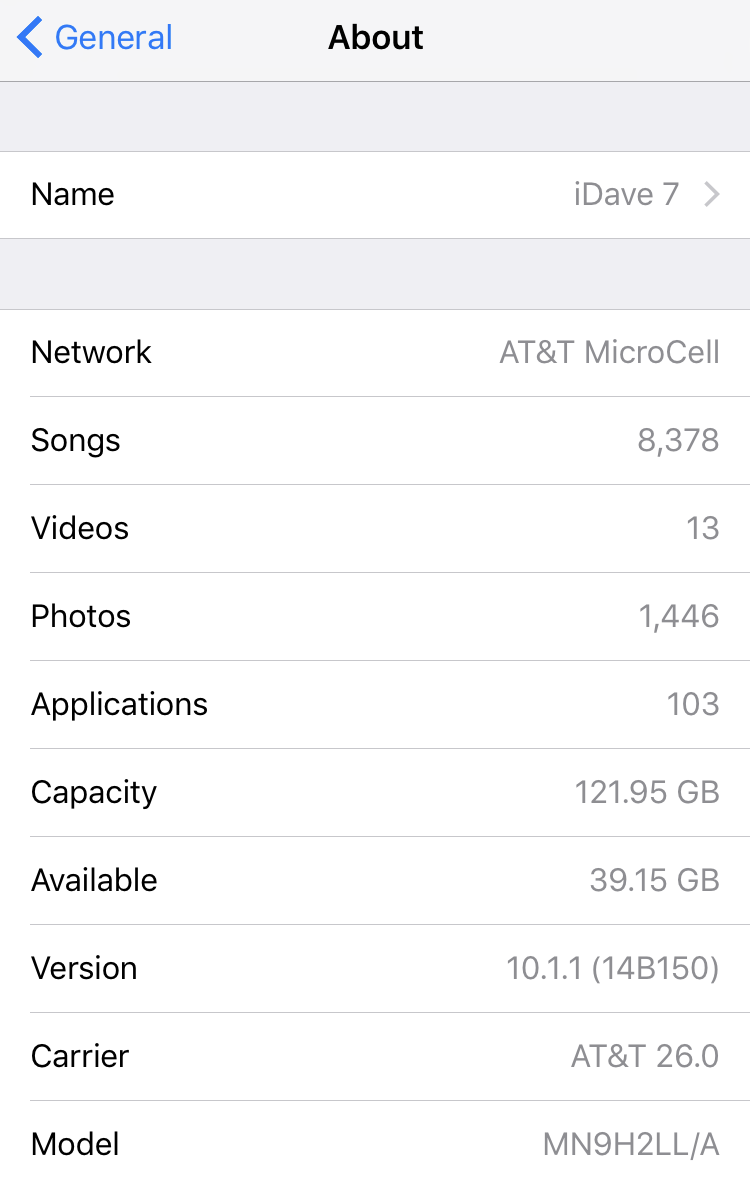The width and height of the screenshot is (750, 1177).
Task: Tap the Name row label
Action: pyautogui.click(x=73, y=194)
